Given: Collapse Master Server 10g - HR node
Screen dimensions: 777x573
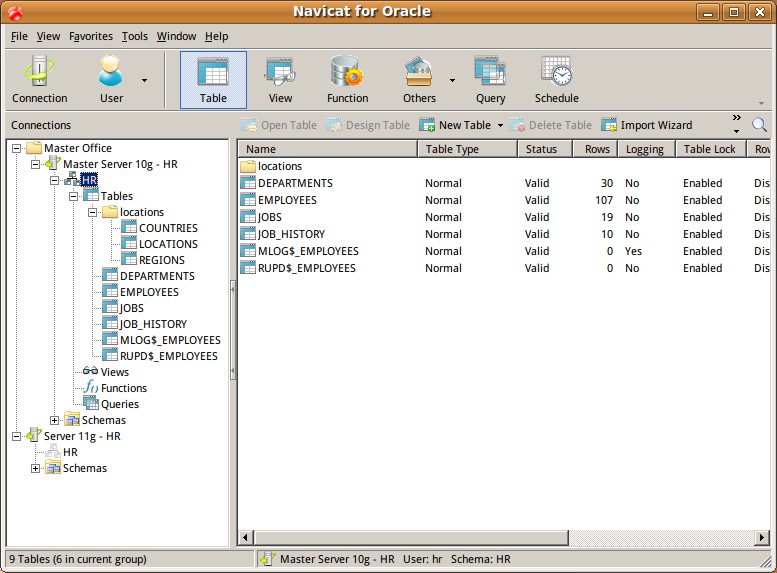Looking at the screenshot, I should pyautogui.click(x=35, y=164).
